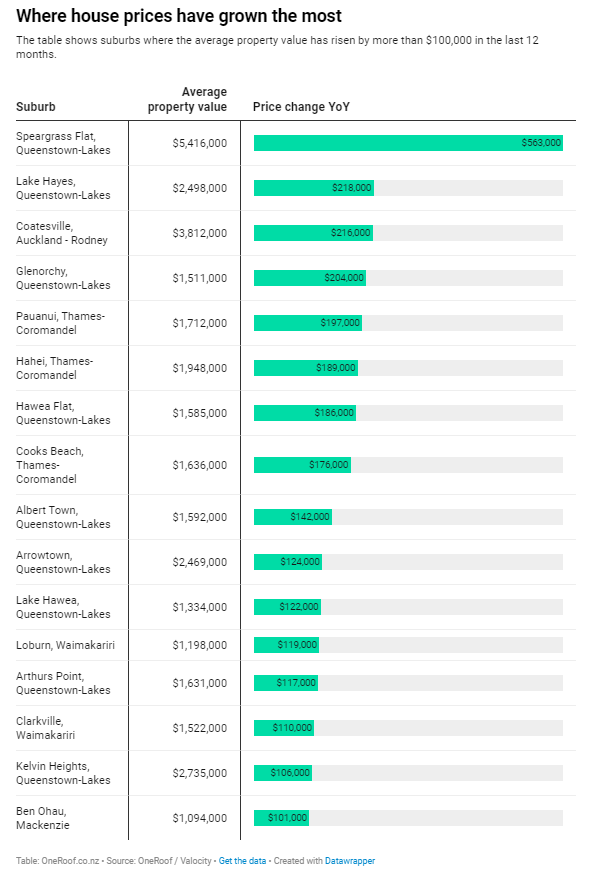Screen dimensions: 591x871
Task: Select the $101,000 Ben Ohau bar
Action: 282,818
